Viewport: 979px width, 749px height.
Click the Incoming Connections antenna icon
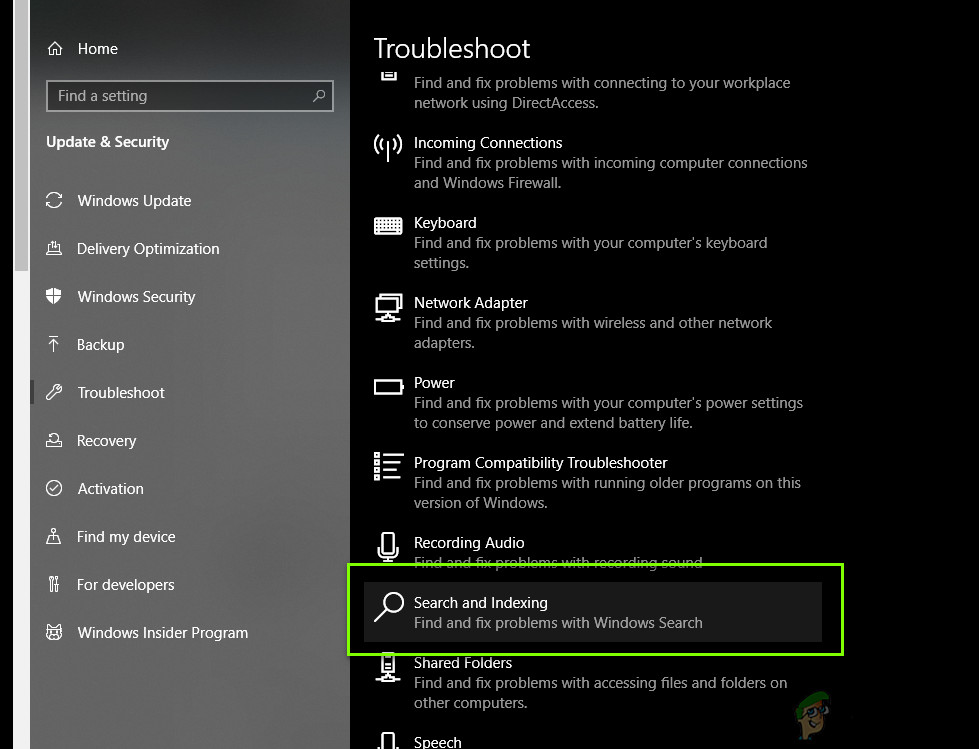388,147
